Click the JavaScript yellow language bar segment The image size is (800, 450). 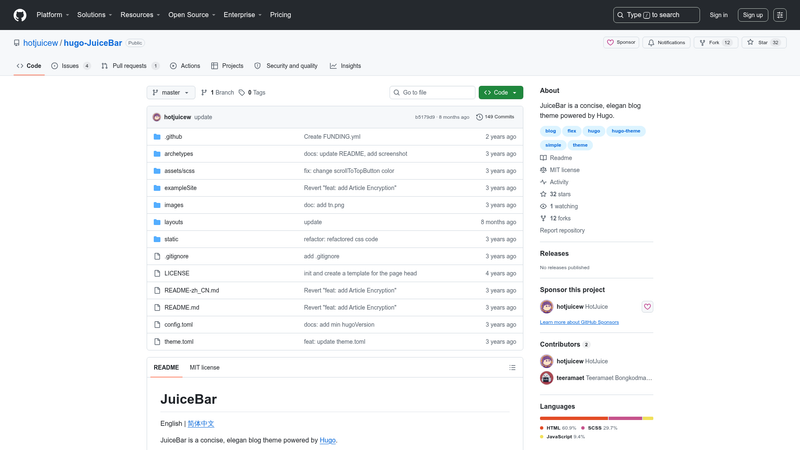click(x=648, y=418)
